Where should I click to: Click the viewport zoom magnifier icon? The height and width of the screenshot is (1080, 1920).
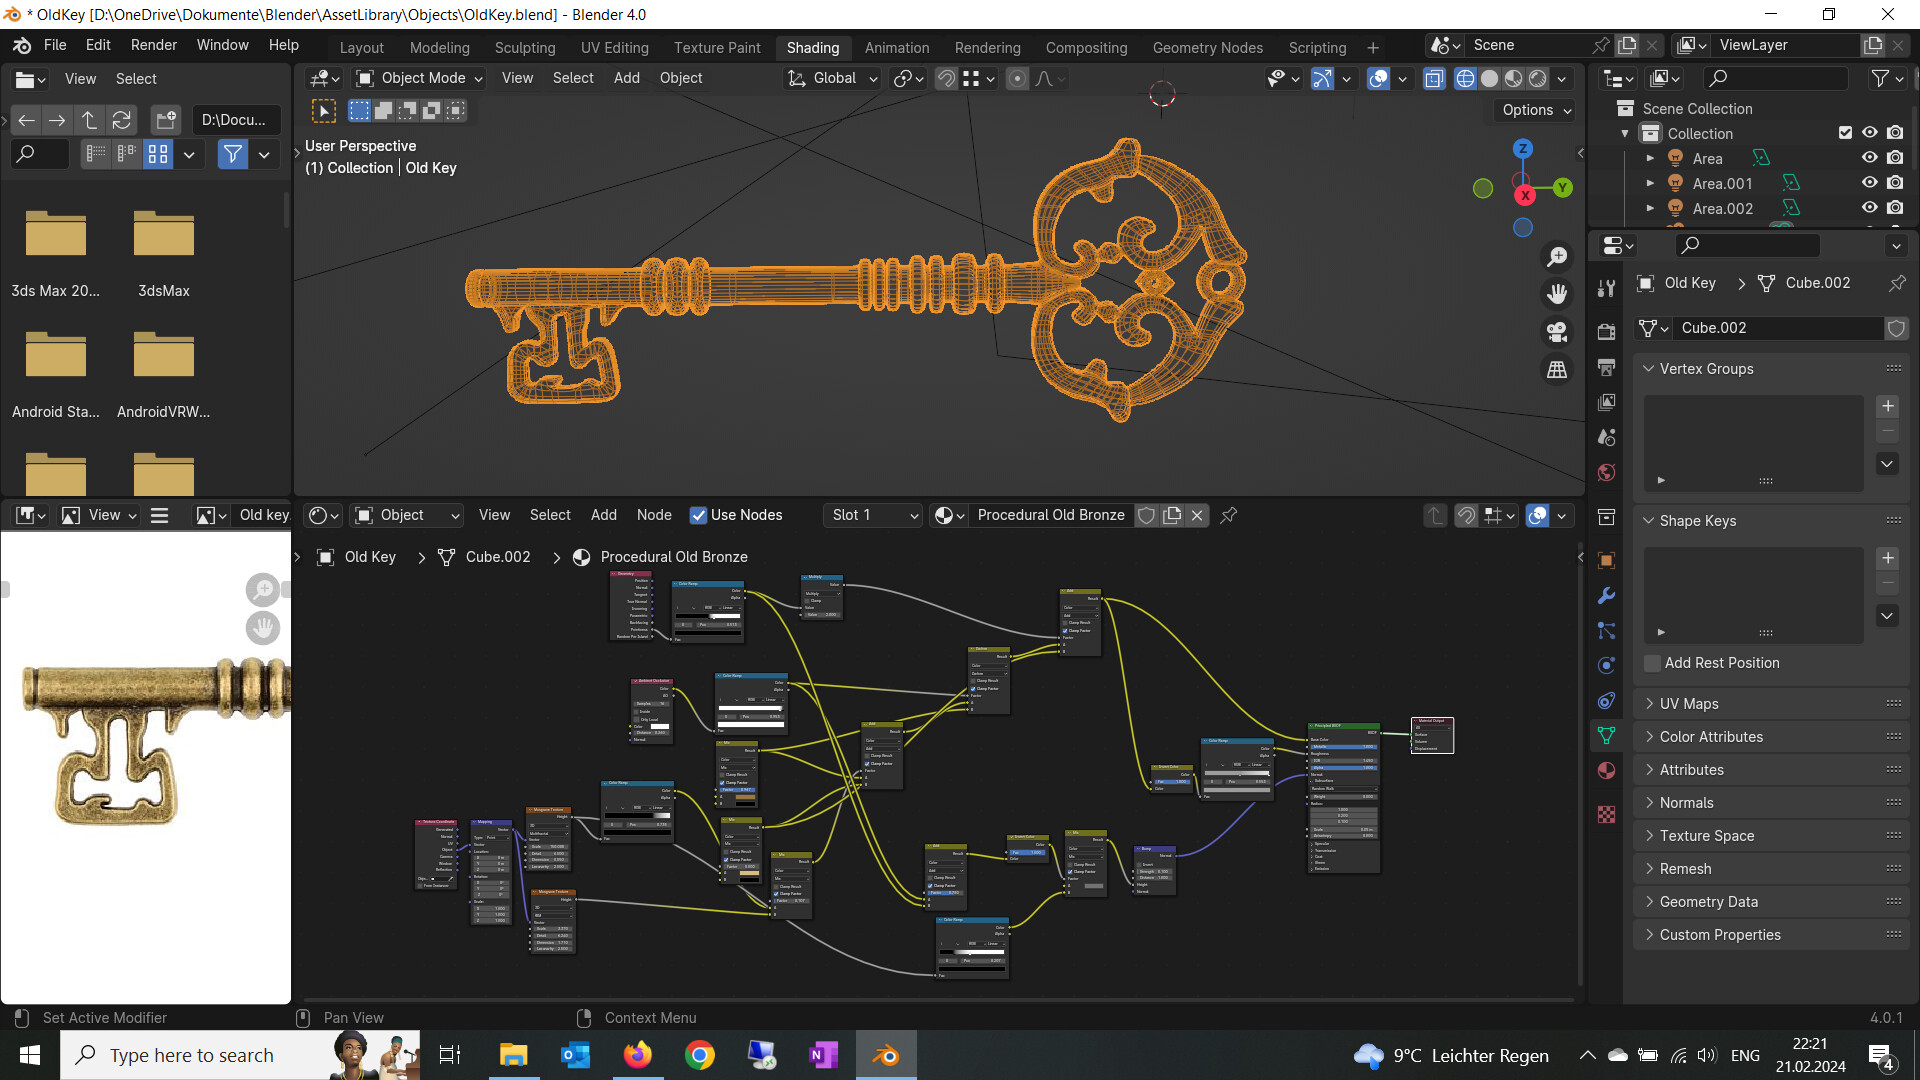(1557, 257)
